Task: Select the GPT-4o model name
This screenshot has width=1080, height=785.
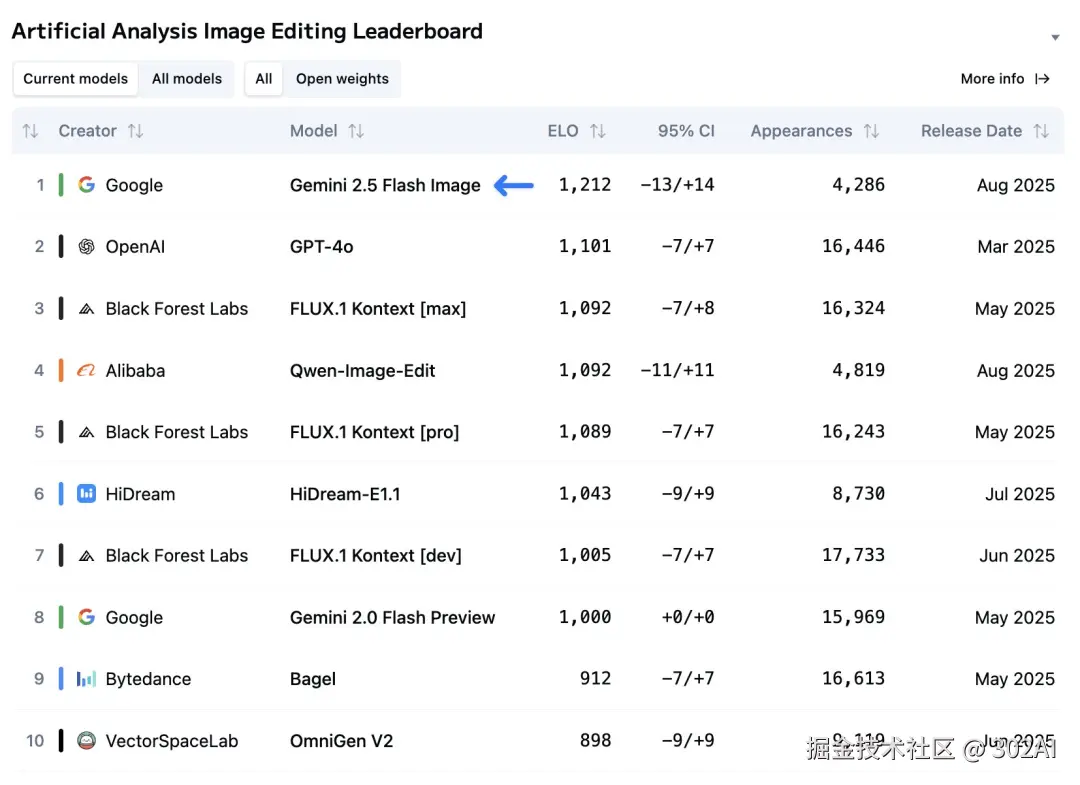Action: (x=322, y=247)
